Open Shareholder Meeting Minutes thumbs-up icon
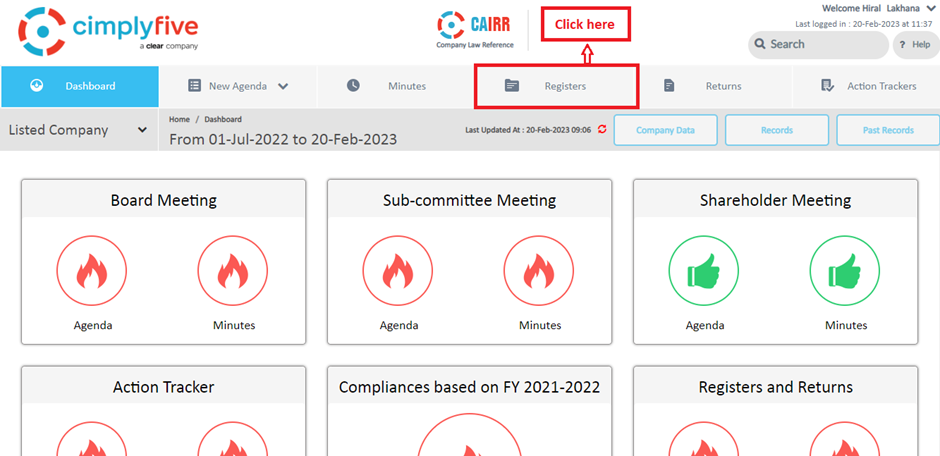Image resolution: width=940 pixels, height=456 pixels. pyautogui.click(x=845, y=270)
